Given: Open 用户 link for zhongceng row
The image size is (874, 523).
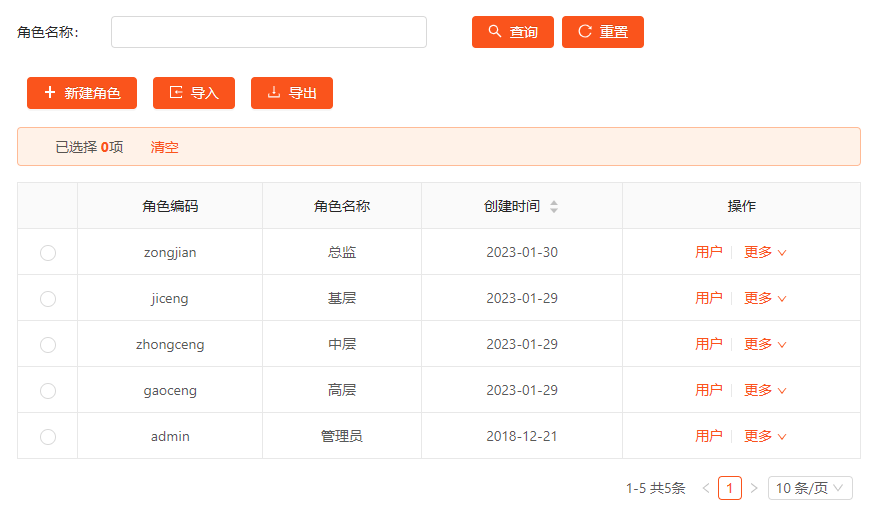Looking at the screenshot, I should [708, 344].
